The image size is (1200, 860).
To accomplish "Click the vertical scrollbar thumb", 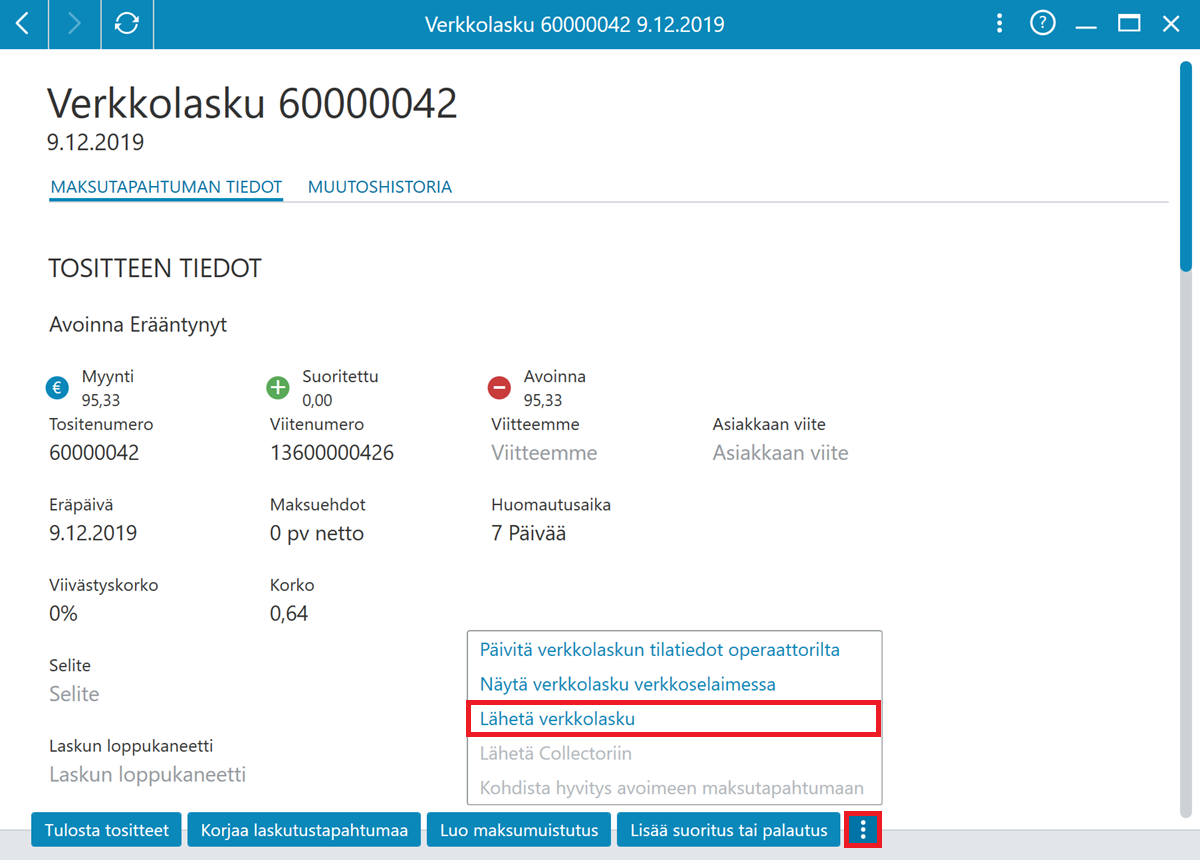I will pyautogui.click(x=1186, y=165).
